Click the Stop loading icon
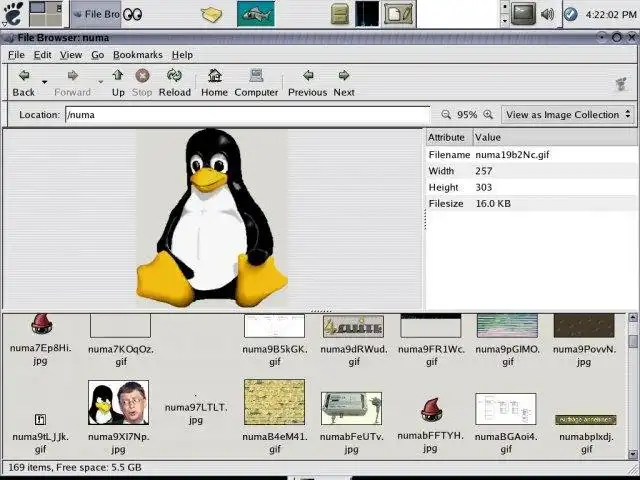The width and height of the screenshot is (640, 480). pos(142,76)
